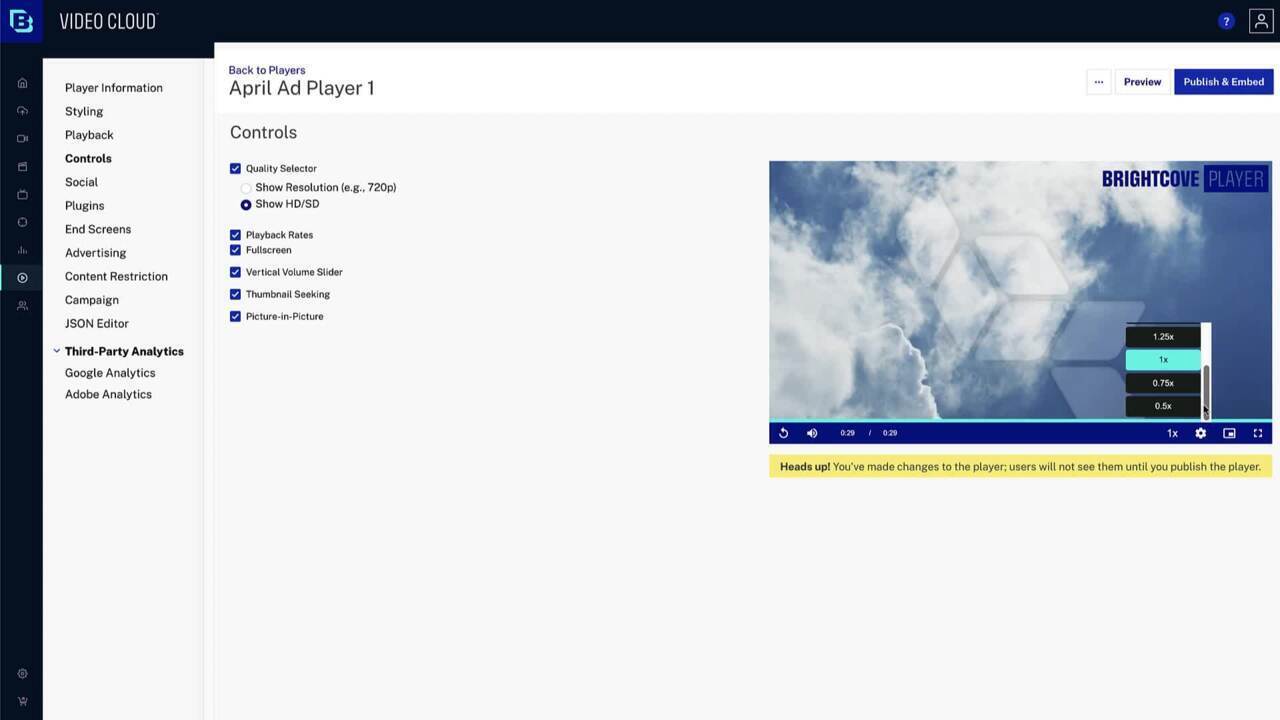Toggle the Thumbnail Seeking checkbox
The width and height of the screenshot is (1280, 720).
235,294
